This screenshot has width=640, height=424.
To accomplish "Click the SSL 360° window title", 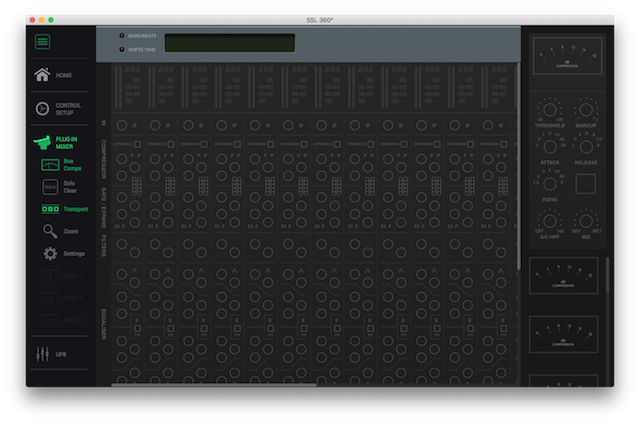I will coord(320,20).
